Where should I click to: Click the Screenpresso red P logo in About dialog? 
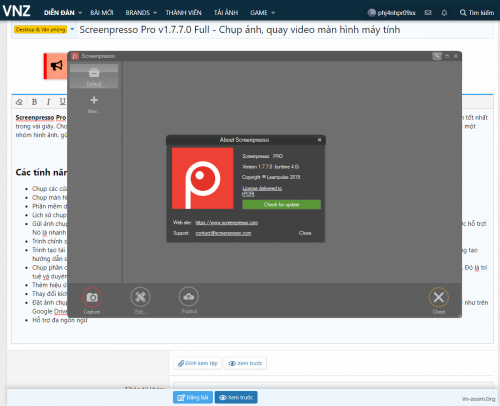pyautogui.click(x=203, y=178)
